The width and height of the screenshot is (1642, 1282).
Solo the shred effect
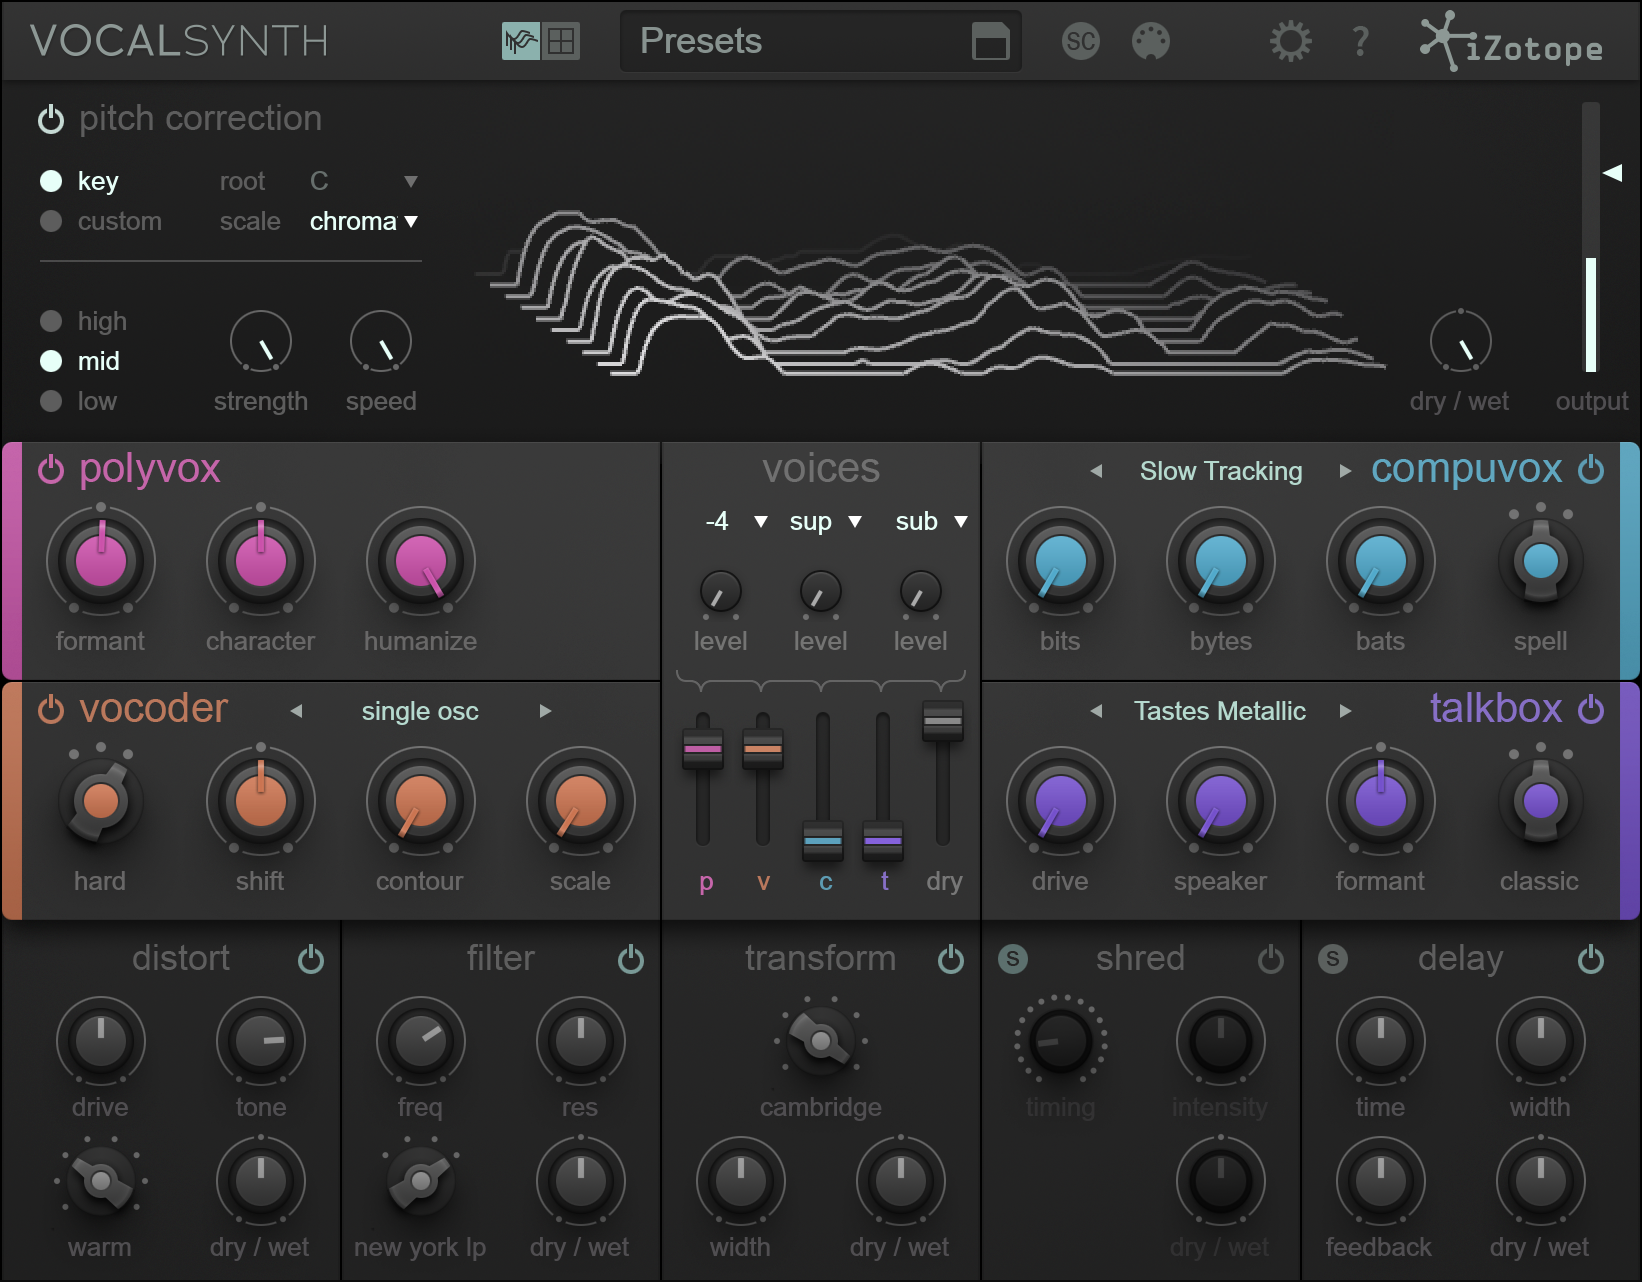coord(1012,959)
